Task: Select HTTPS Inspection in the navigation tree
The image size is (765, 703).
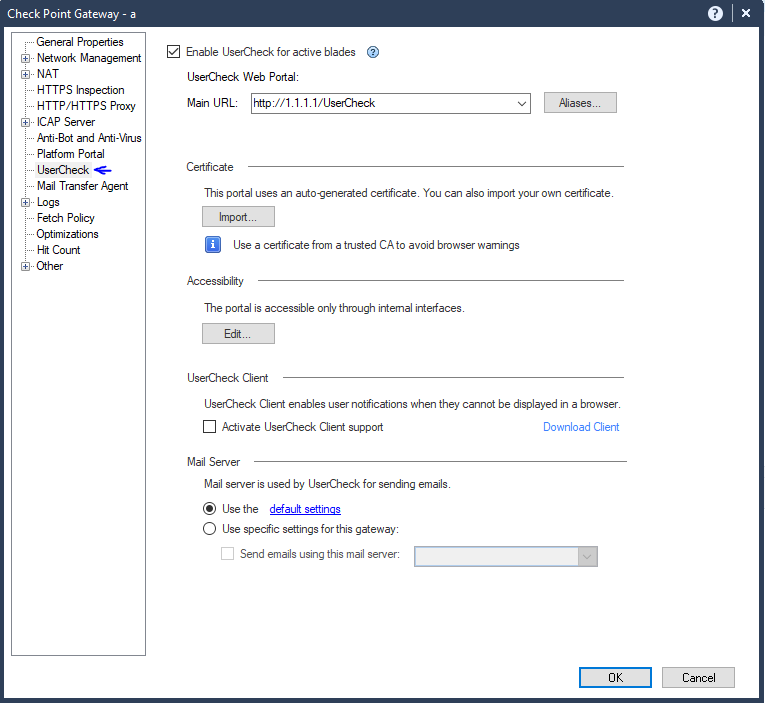Action: 80,90
